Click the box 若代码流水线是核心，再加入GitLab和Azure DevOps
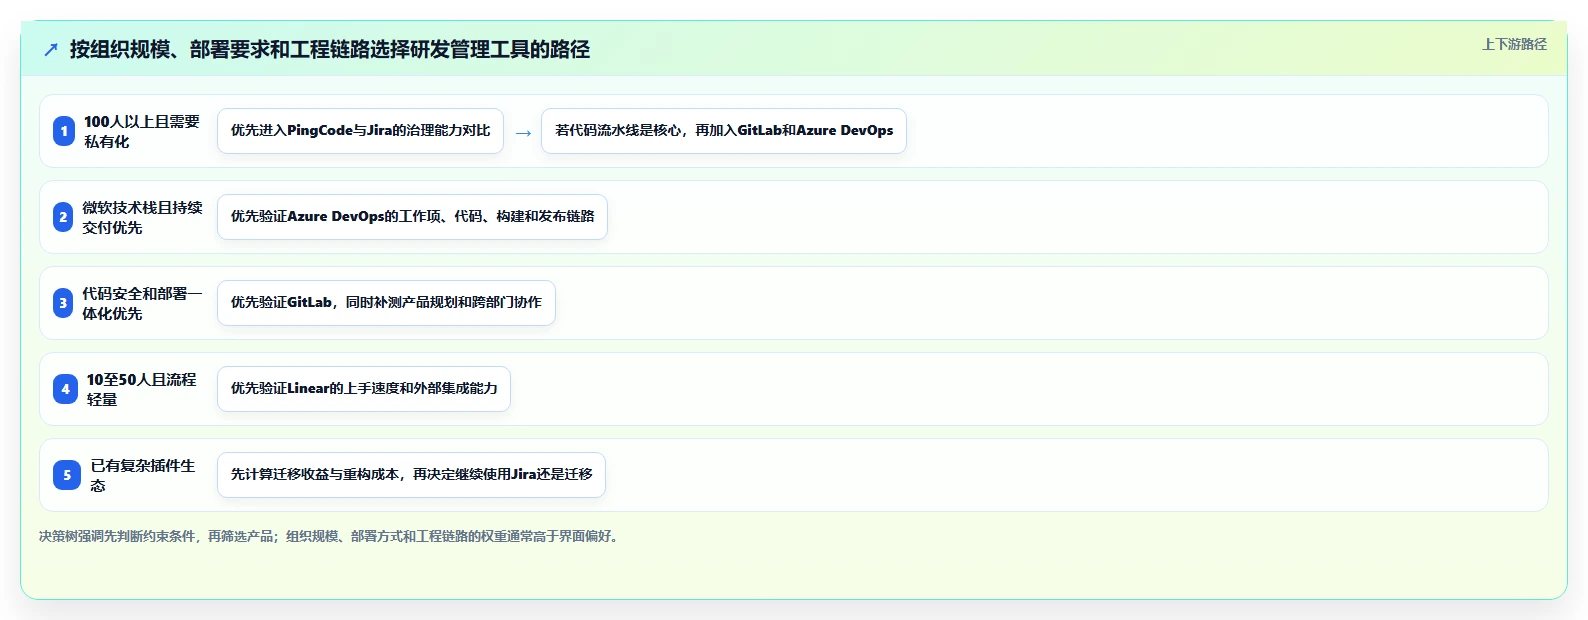The width and height of the screenshot is (1588, 620). pos(724,131)
